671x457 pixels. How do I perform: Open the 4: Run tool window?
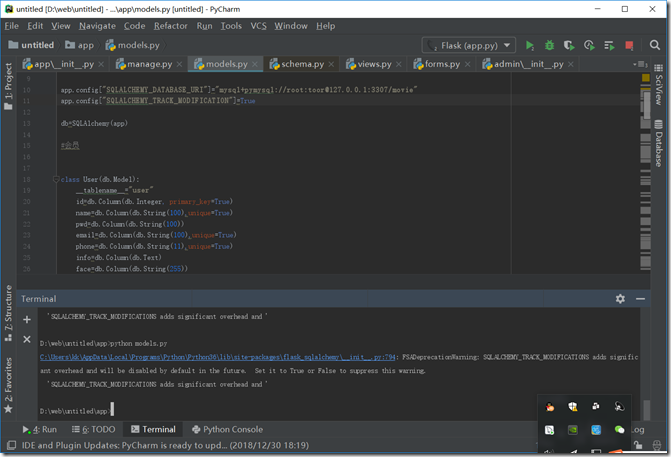(x=40, y=429)
